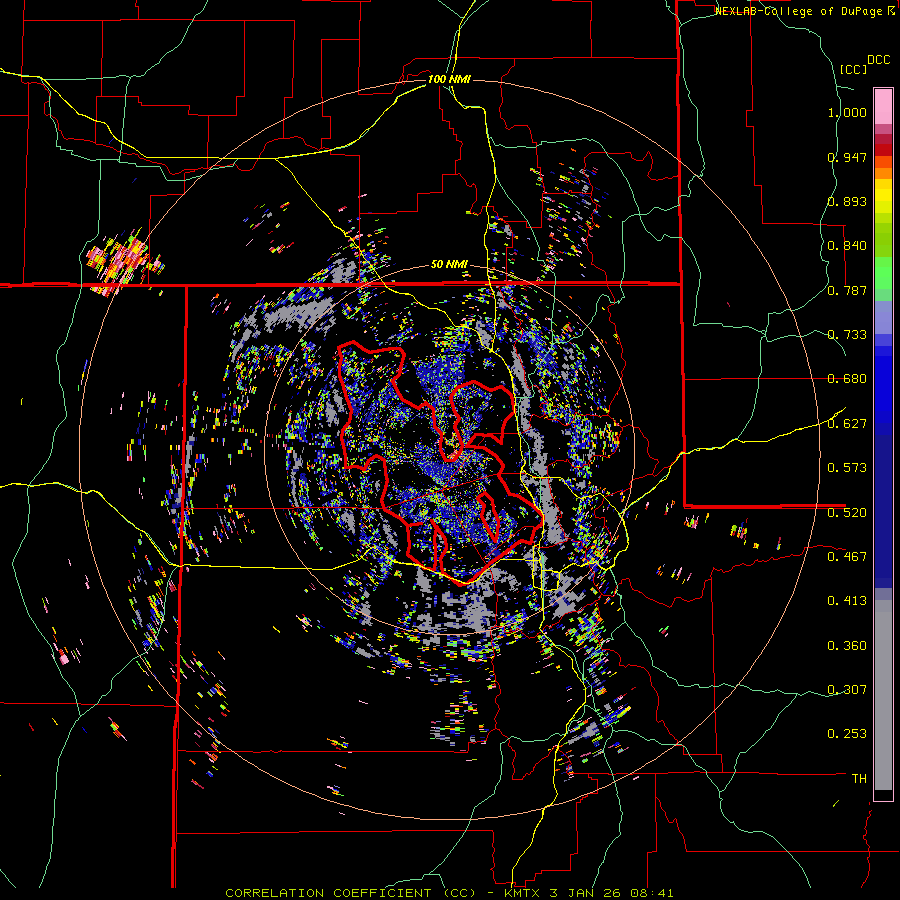This screenshot has height=900, width=900.
Task: Click the CORRELATION COEFFICIENT (CC) caption text
Action: coord(351,893)
